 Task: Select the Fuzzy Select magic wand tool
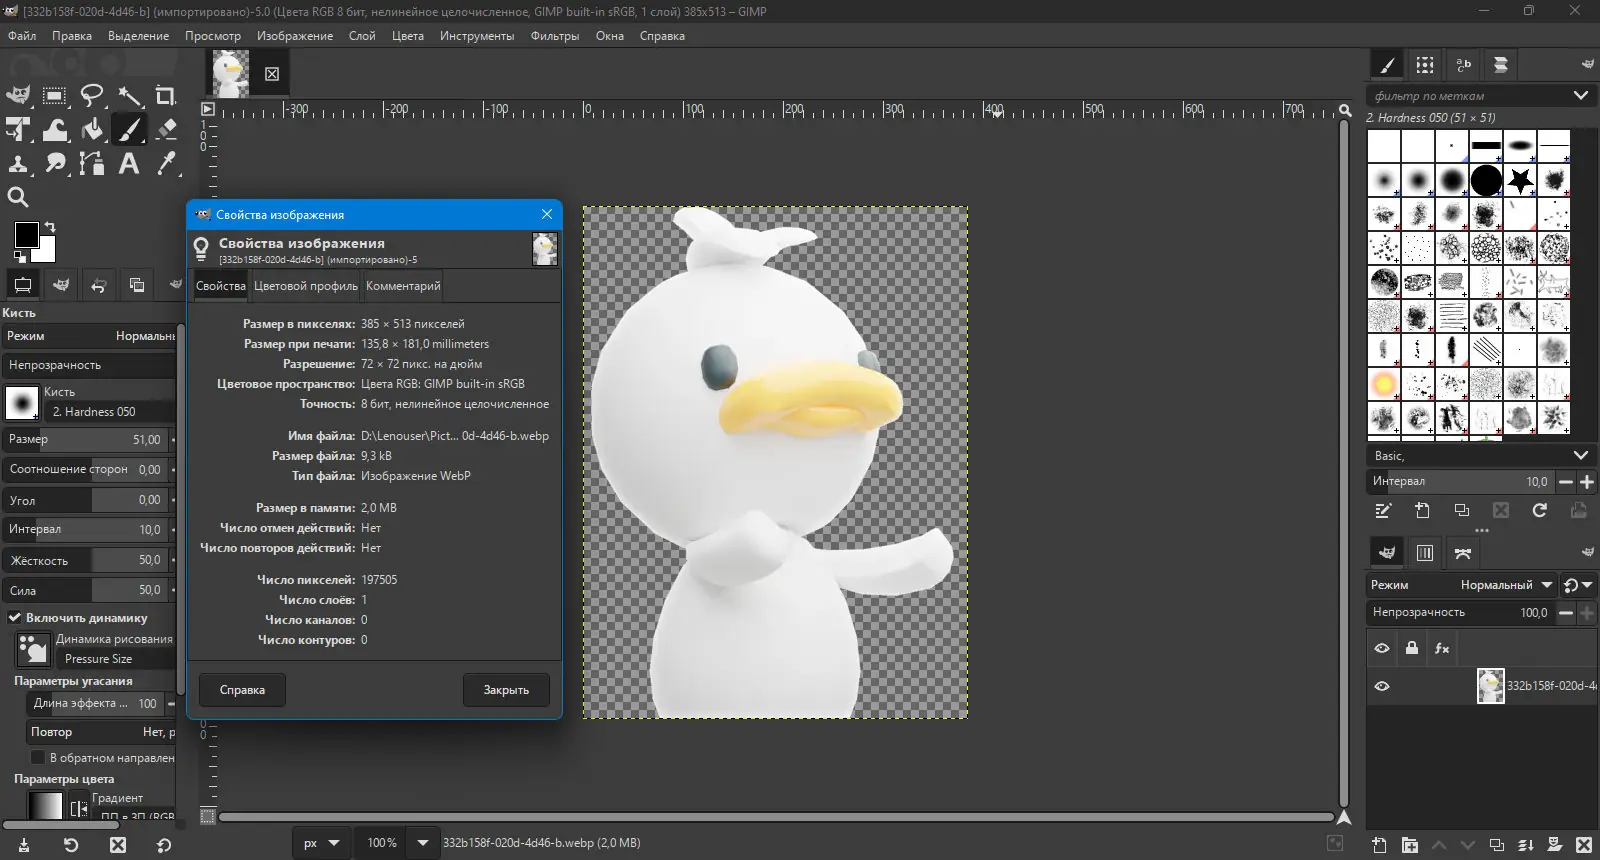(129, 96)
